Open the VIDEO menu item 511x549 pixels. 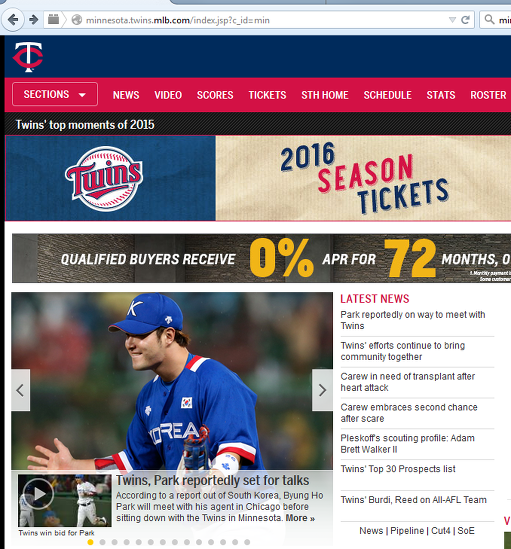point(168,95)
